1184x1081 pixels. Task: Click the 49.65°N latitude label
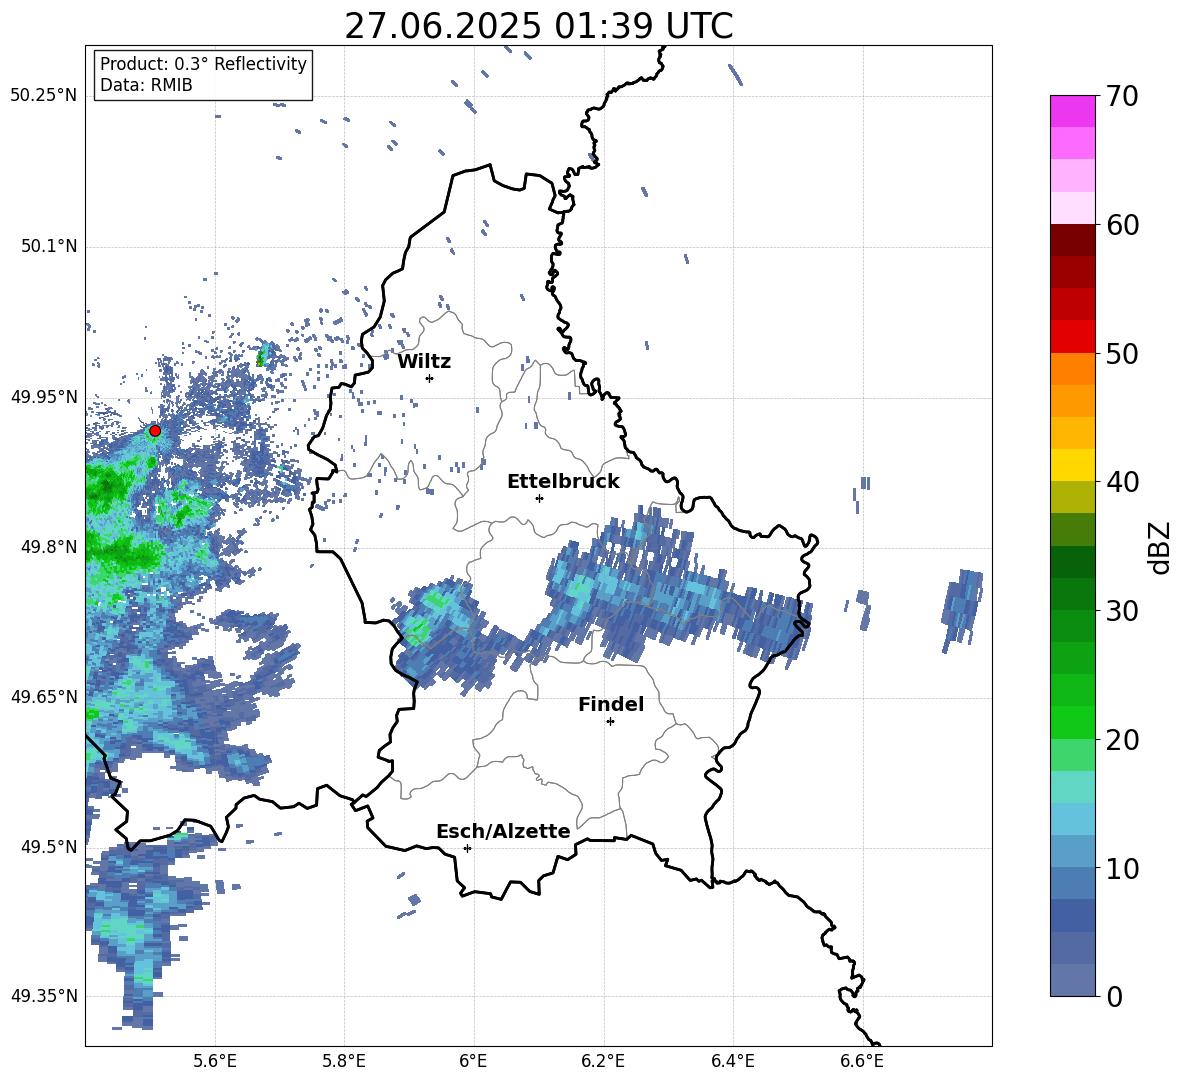[x=44, y=696]
